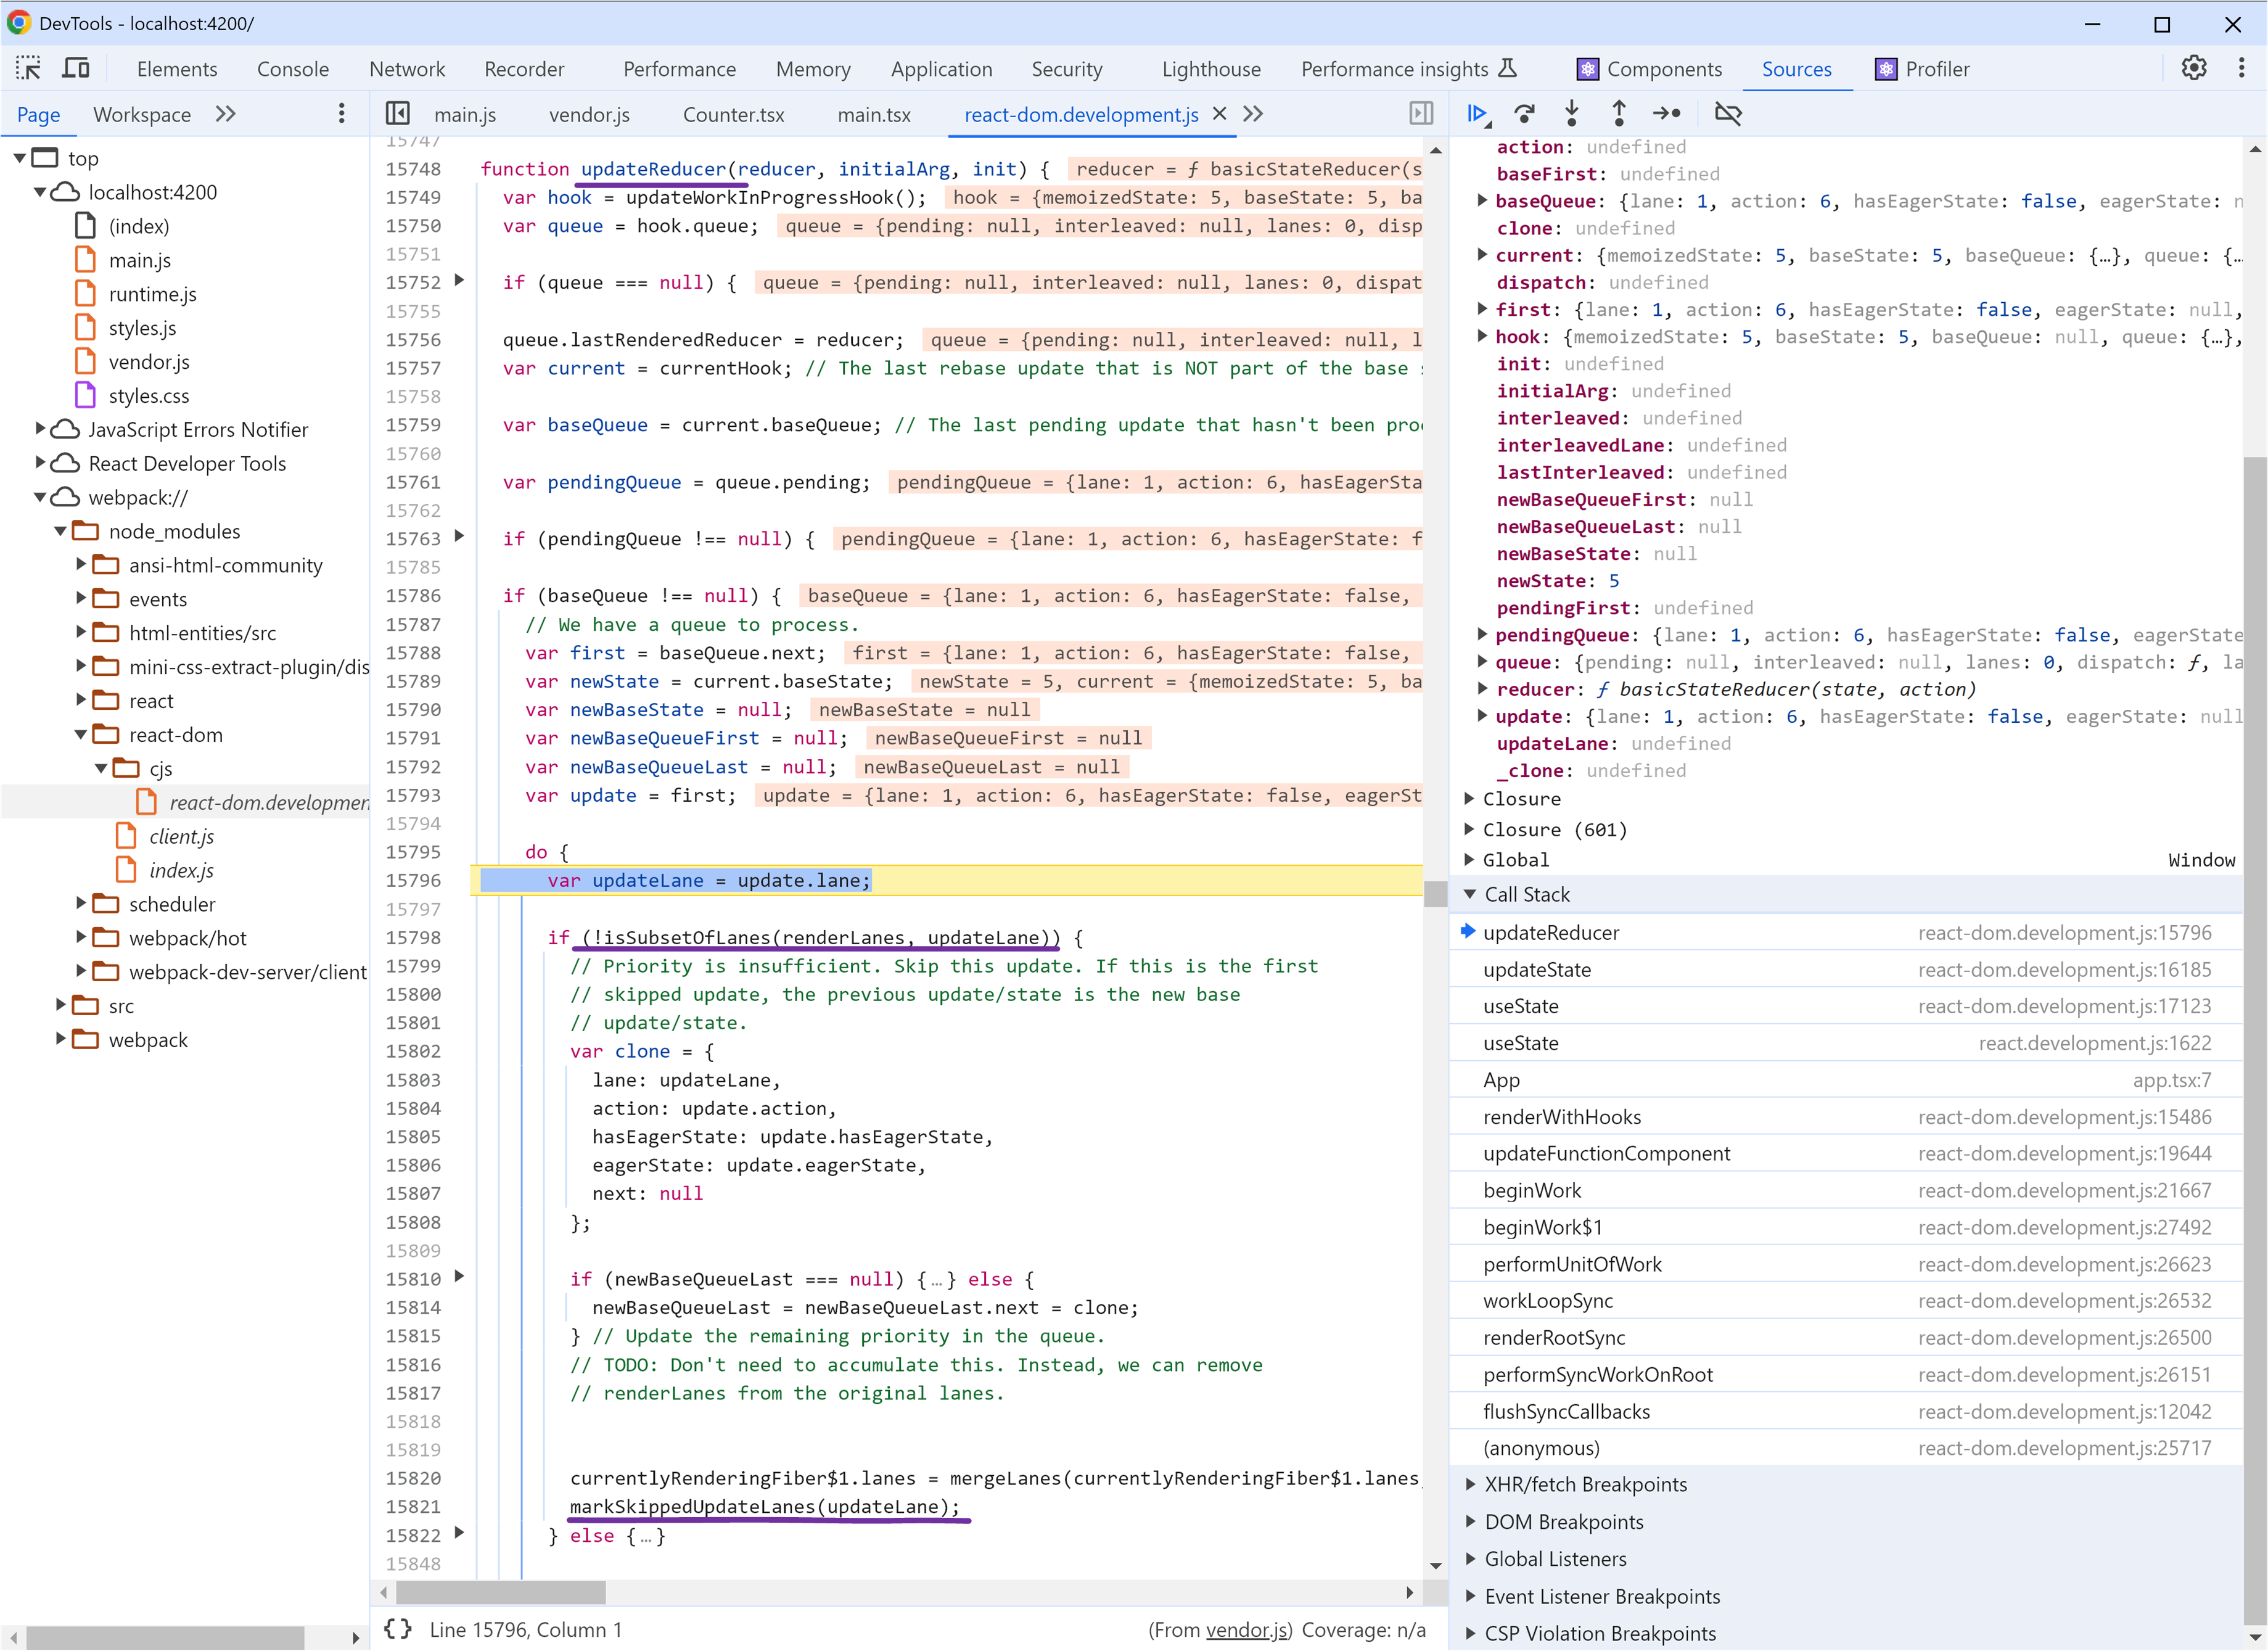
Task: Click the Performance insights flask icon
Action: click(x=1508, y=68)
